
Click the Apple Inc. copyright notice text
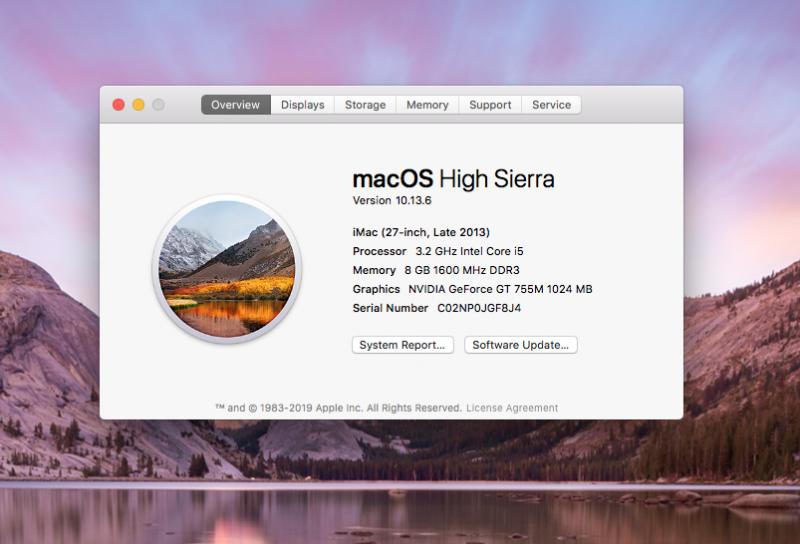click(338, 408)
